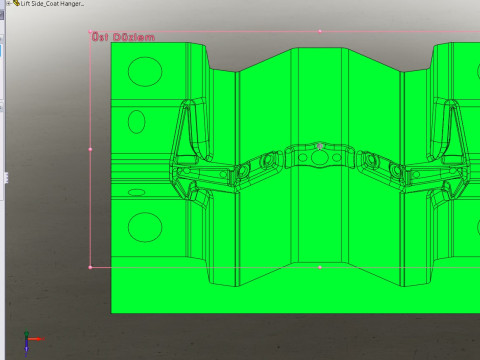Image resolution: width=480 pixels, height=360 pixels.
Task: Expand the Lift Side_Coat Hanger tree node
Action: tap(8, 4)
